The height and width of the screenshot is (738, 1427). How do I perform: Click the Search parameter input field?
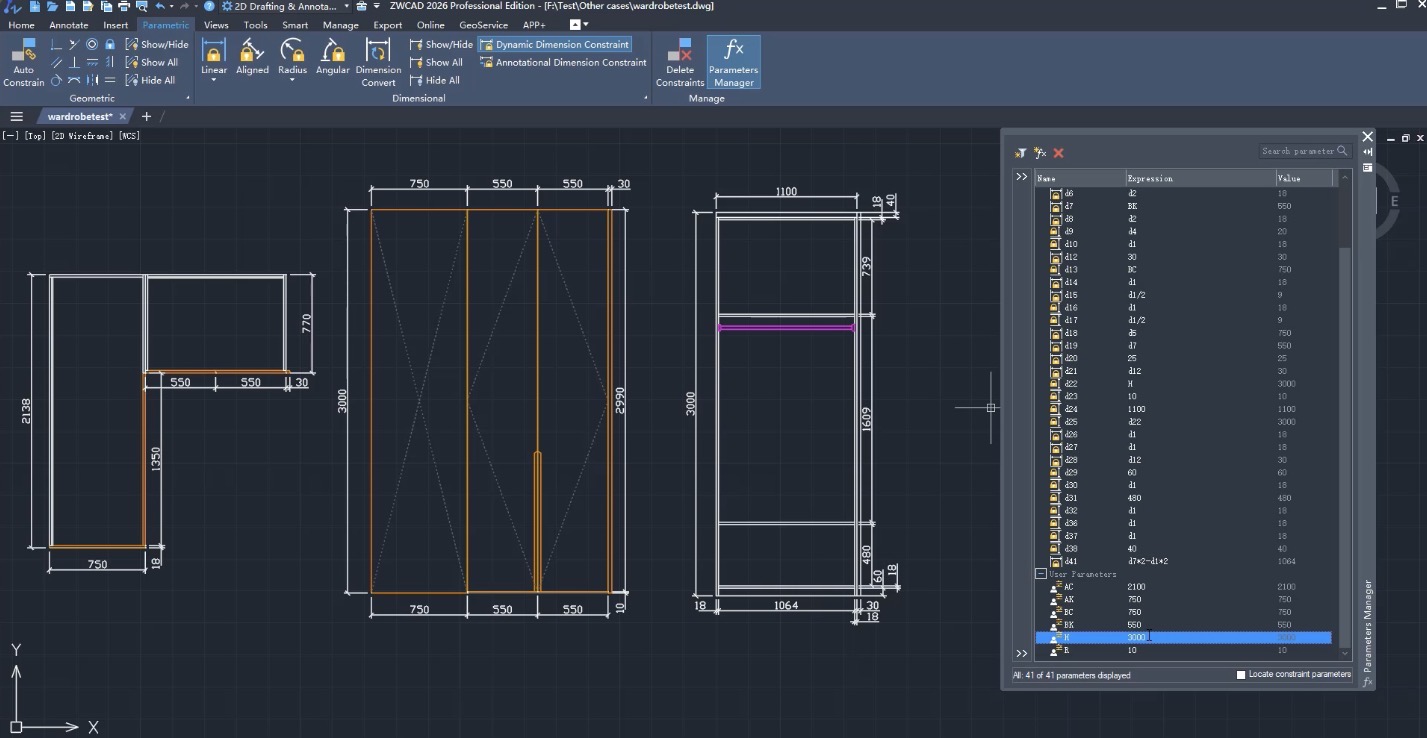[x=1297, y=151]
